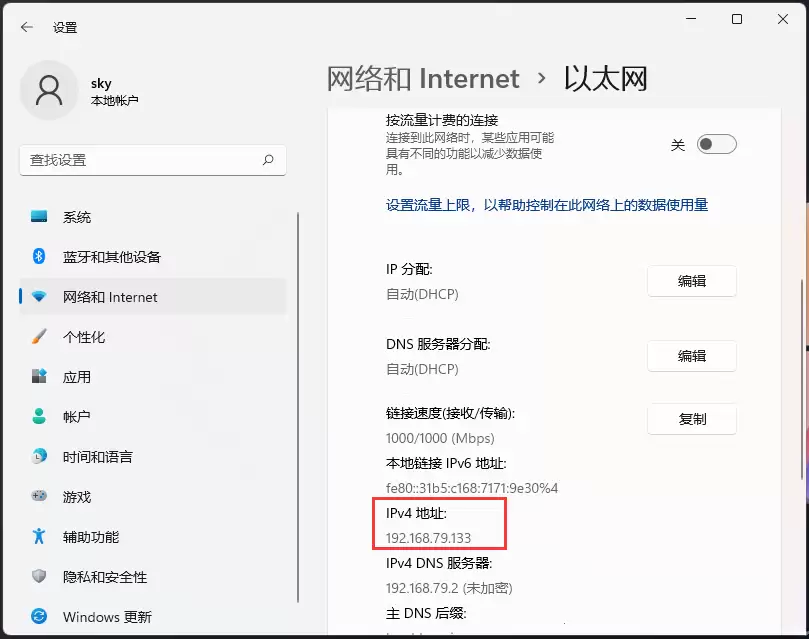Click 编辑 next to IP 分配
This screenshot has height=639, width=809.
click(x=692, y=281)
